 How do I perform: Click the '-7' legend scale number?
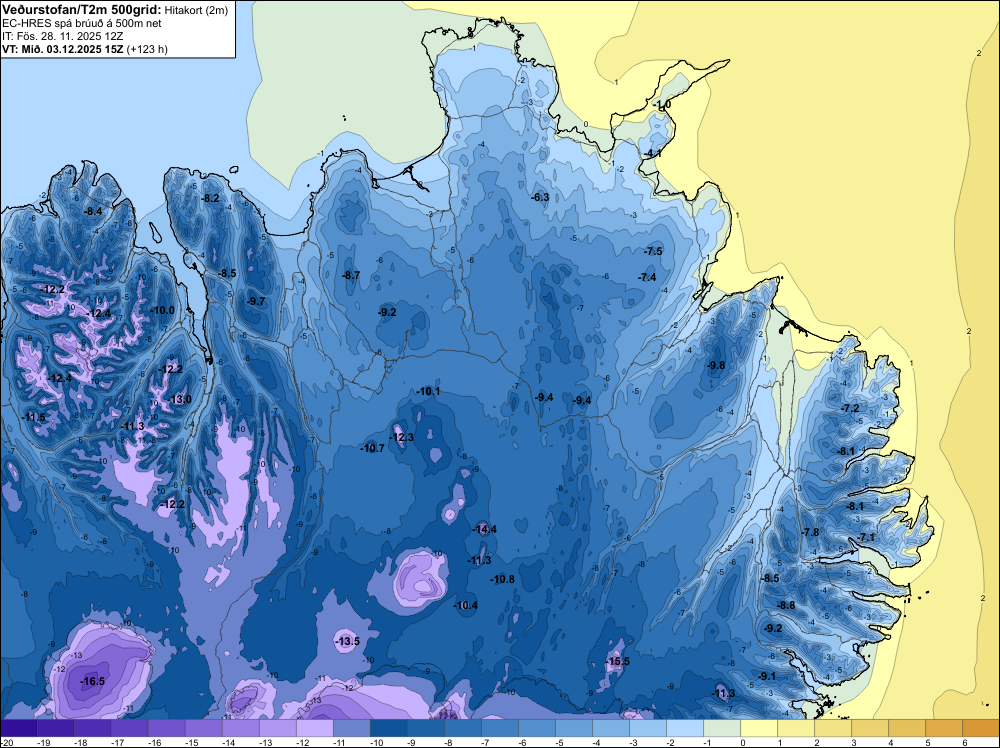coord(487,742)
